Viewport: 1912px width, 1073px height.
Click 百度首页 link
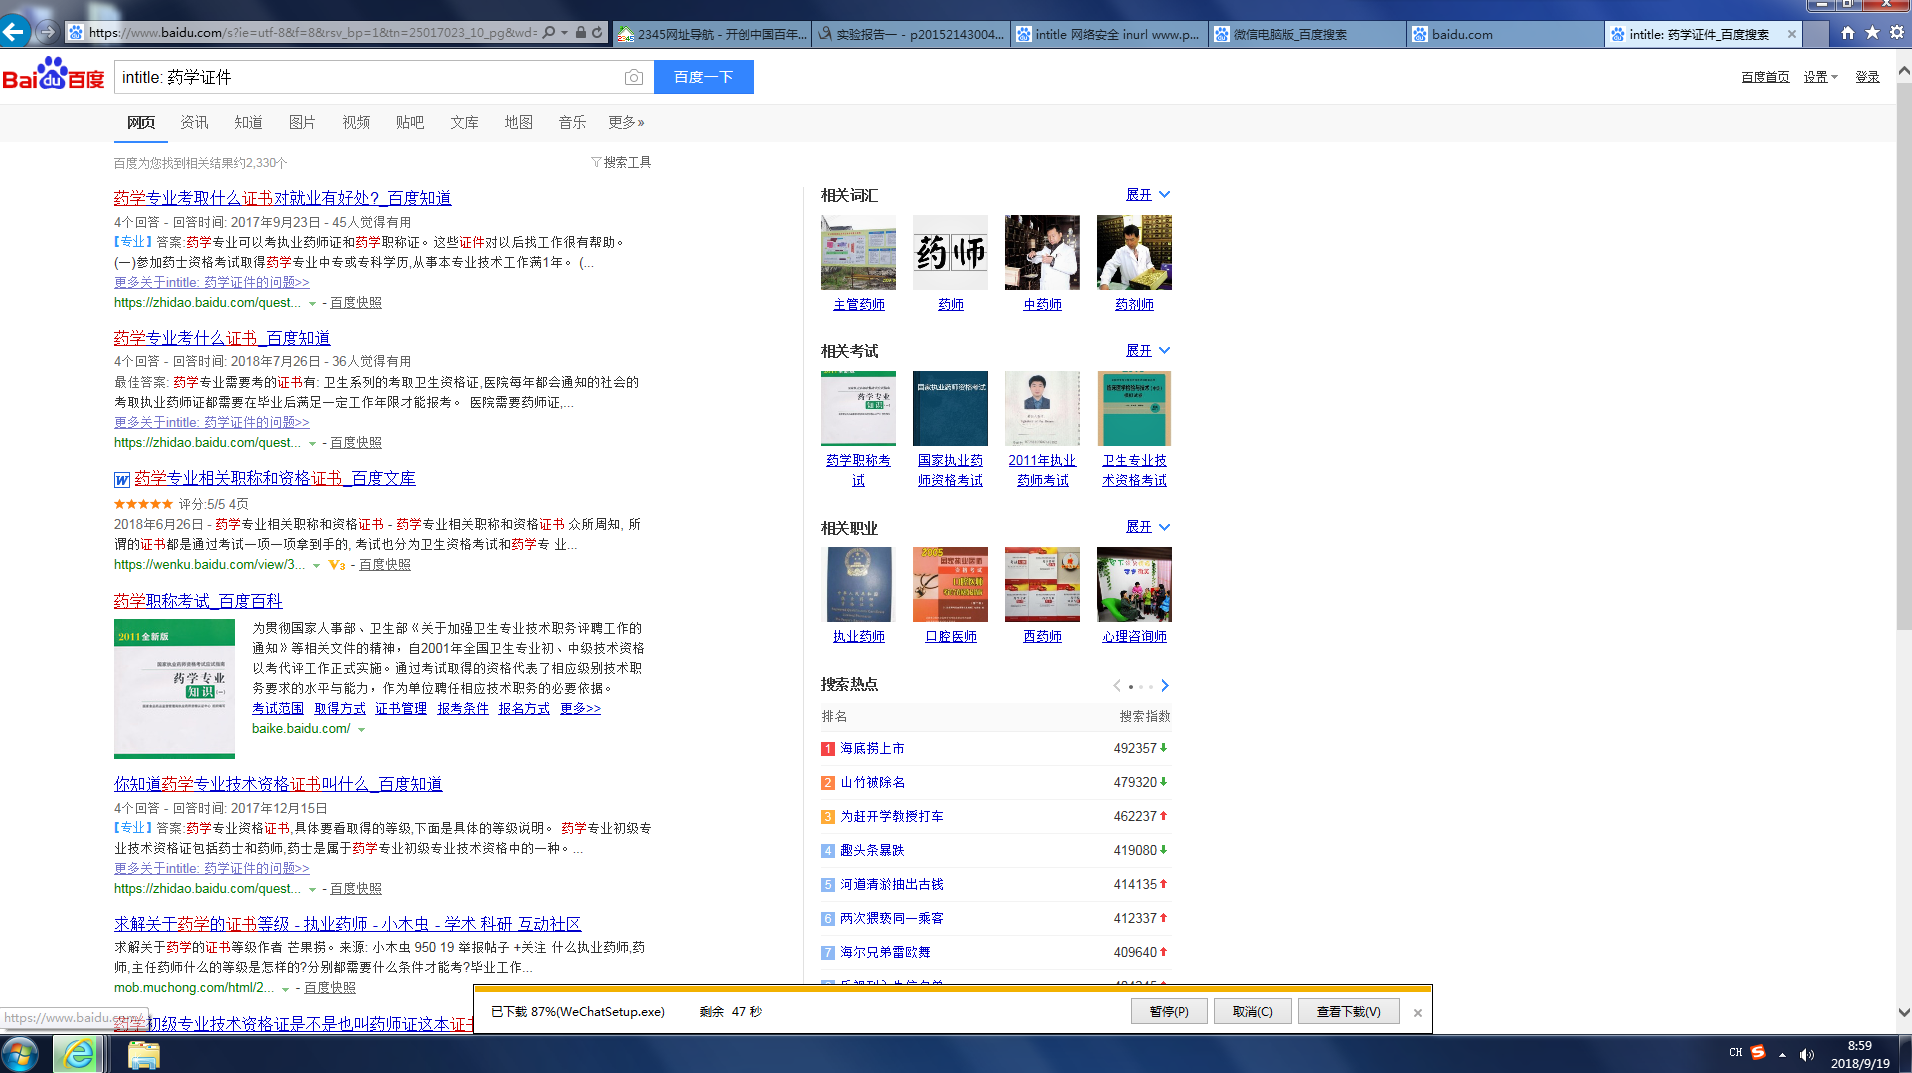(1765, 77)
